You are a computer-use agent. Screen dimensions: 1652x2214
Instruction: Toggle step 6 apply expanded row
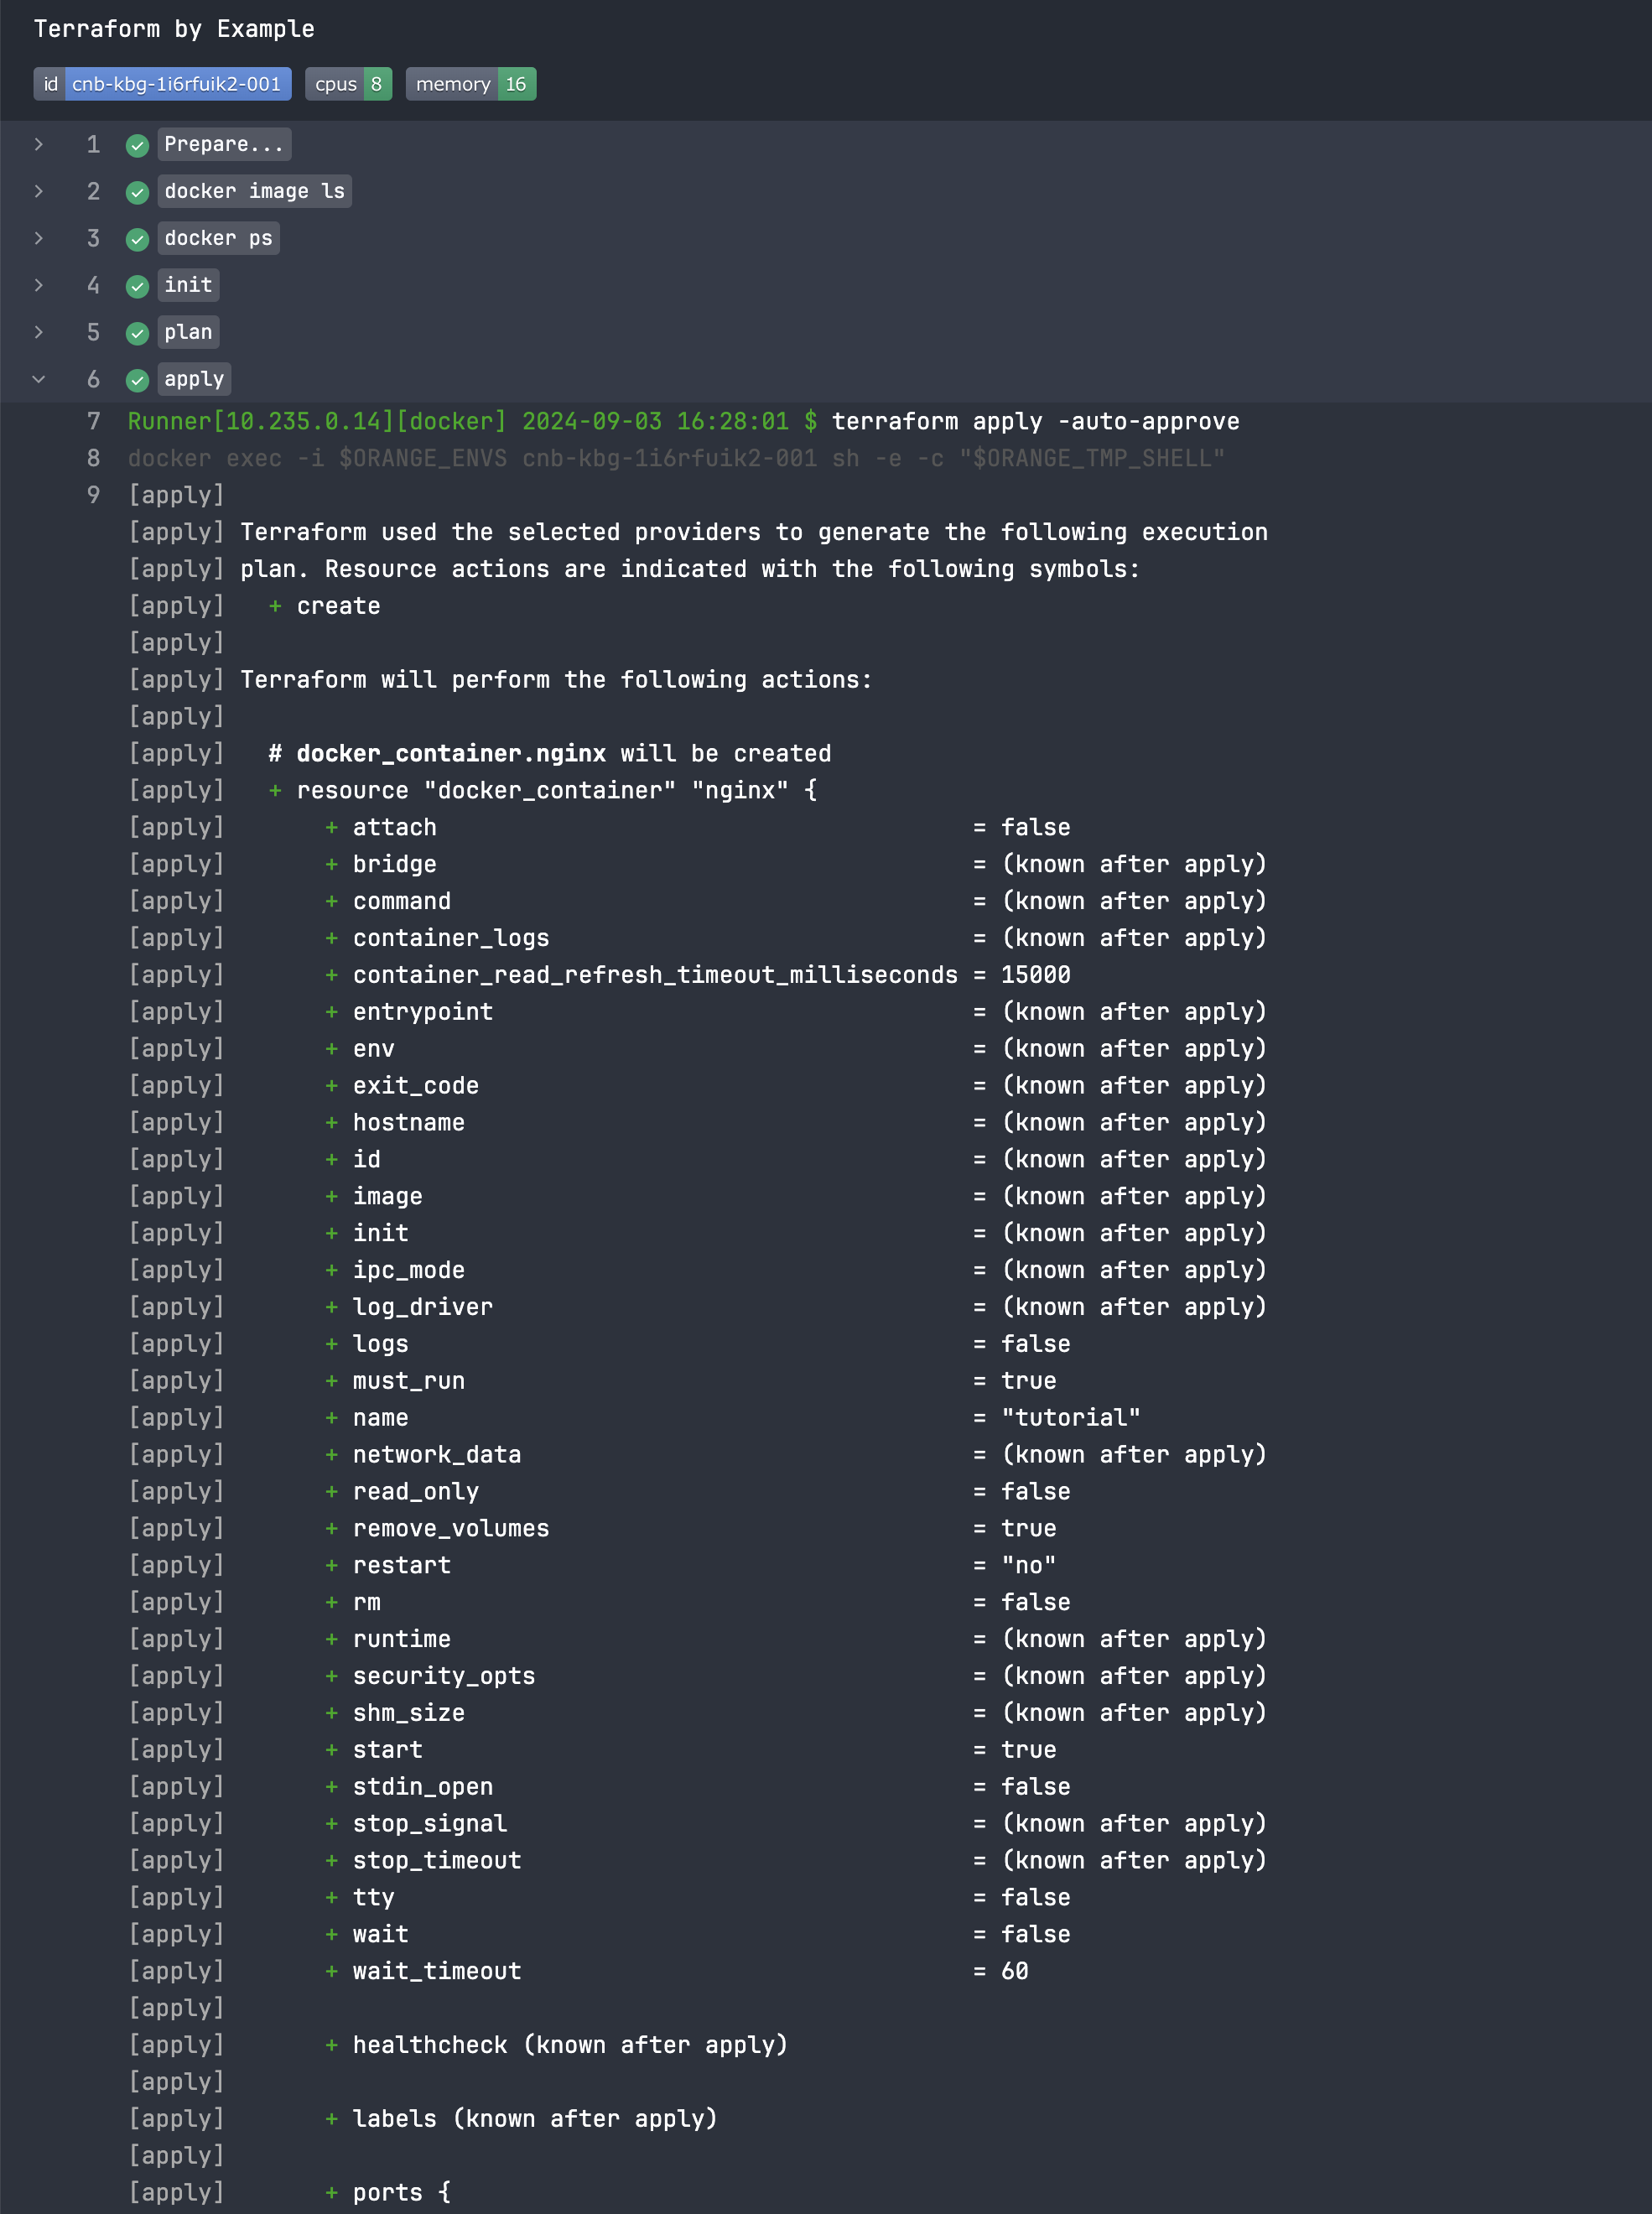point(39,378)
